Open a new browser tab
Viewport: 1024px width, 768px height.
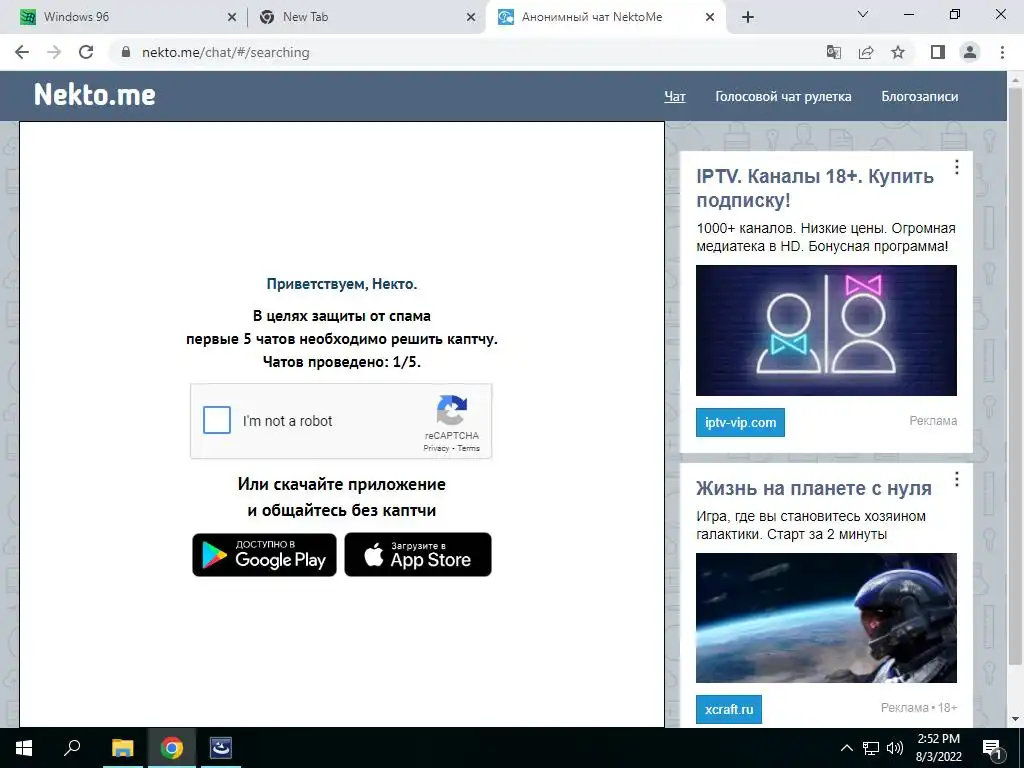(748, 18)
